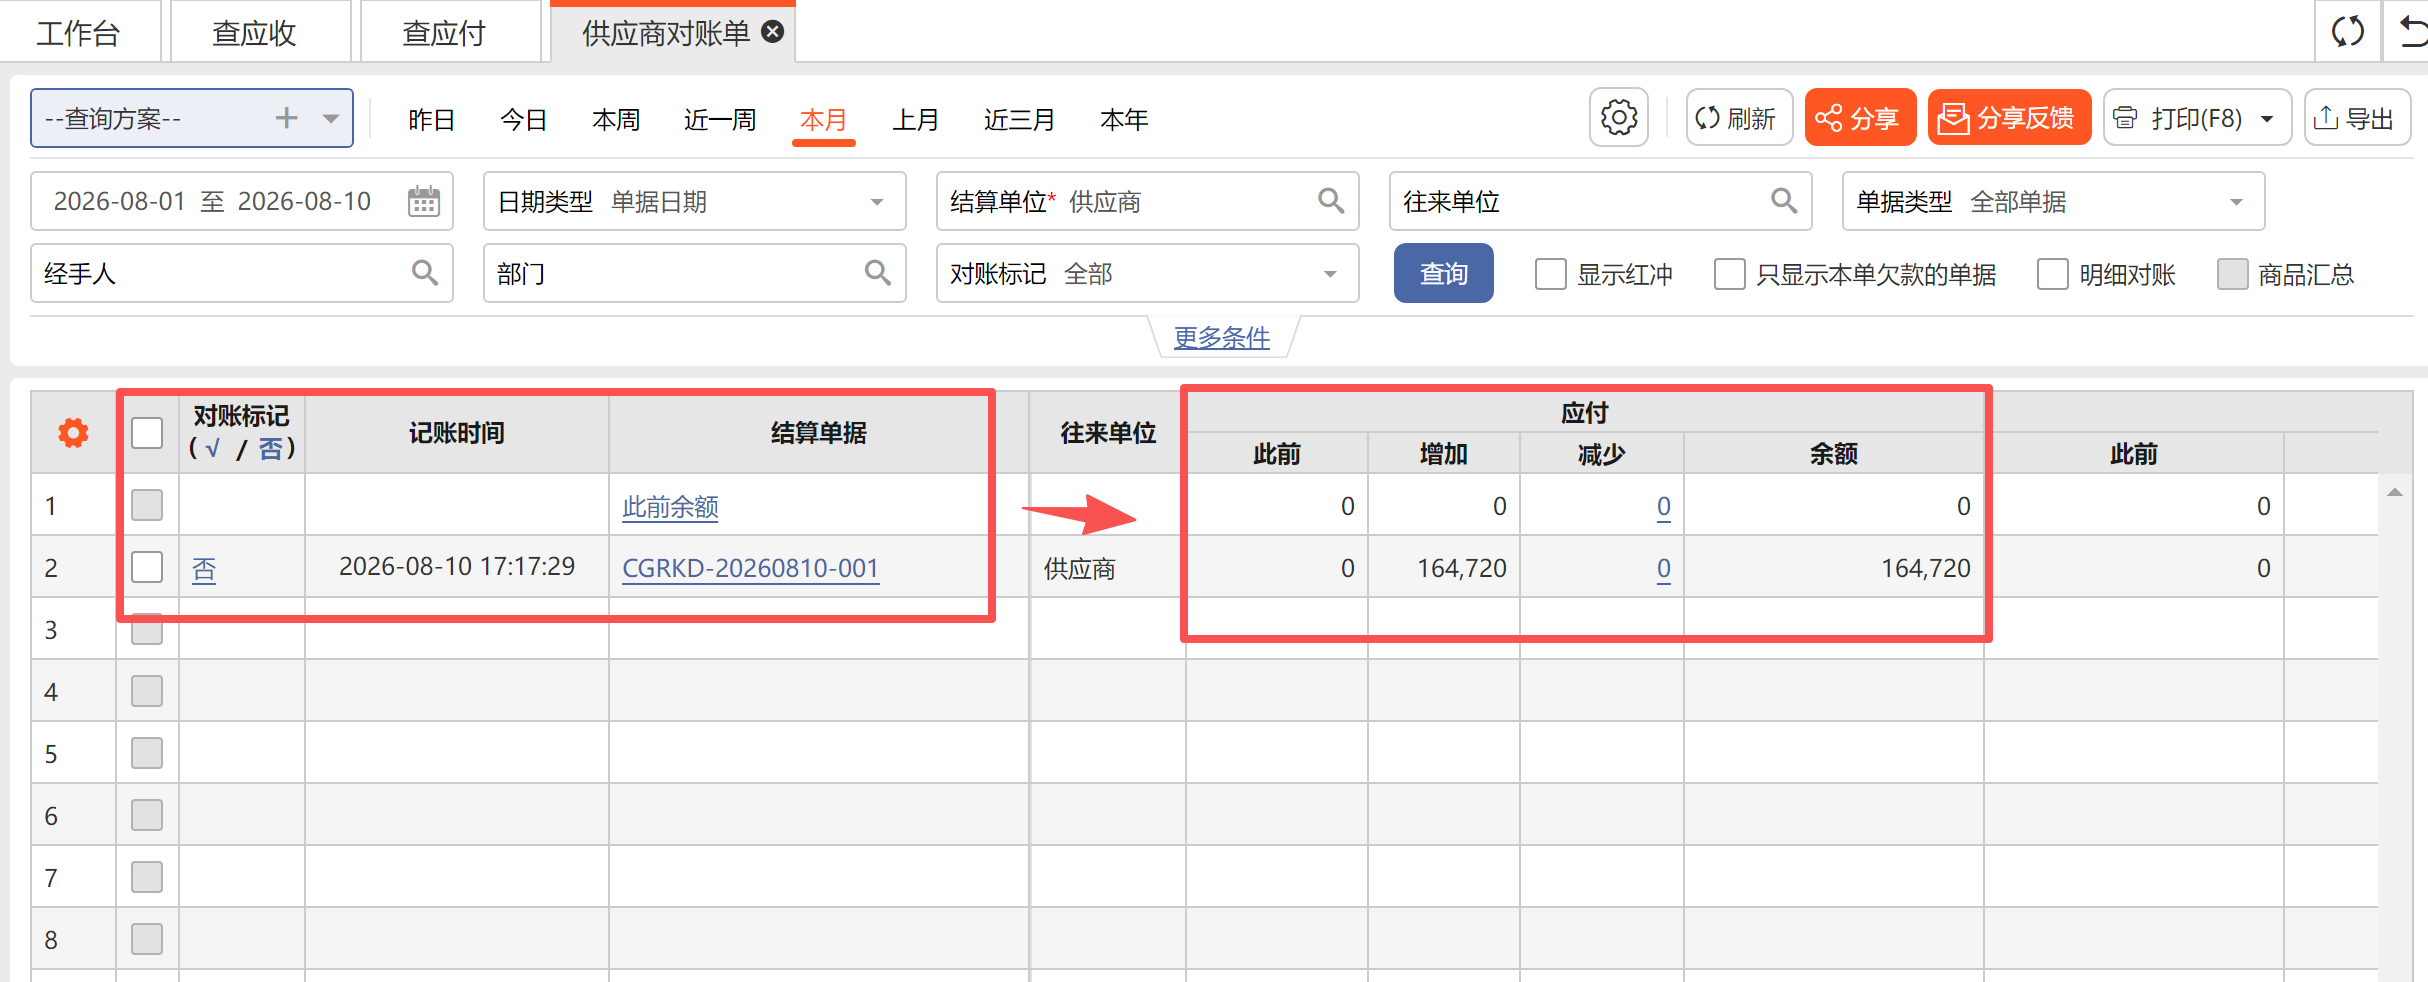Click the back arrow icon at top right
Viewport: 2428px width, 982px height.
coord(2412,32)
